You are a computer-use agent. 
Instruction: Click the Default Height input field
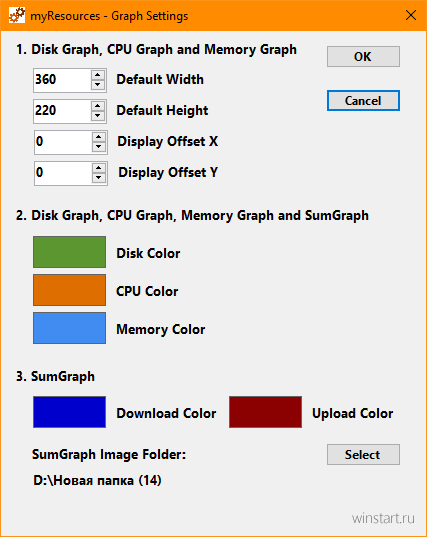coord(62,111)
